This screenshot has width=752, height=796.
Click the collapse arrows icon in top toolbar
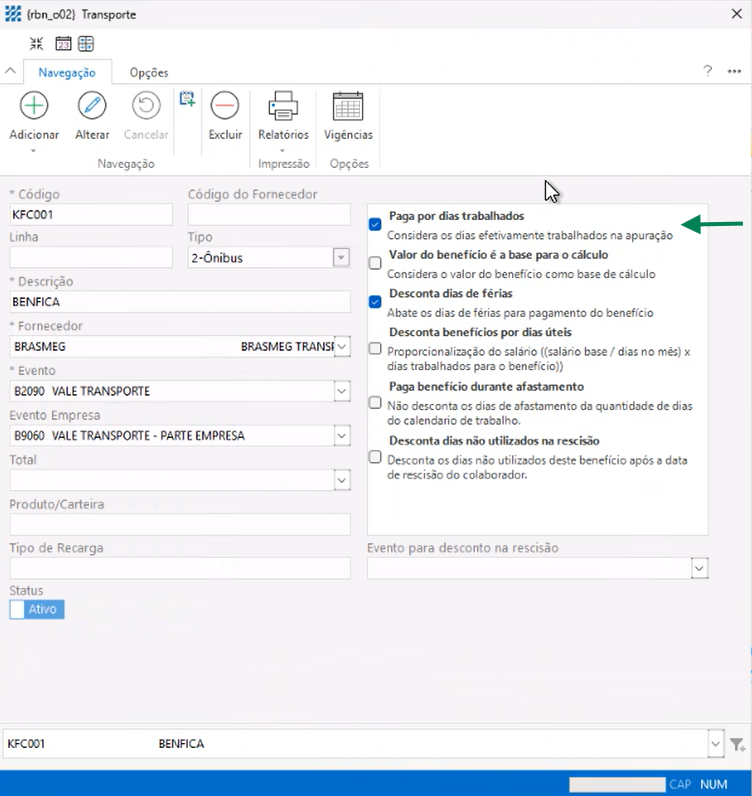point(37,44)
